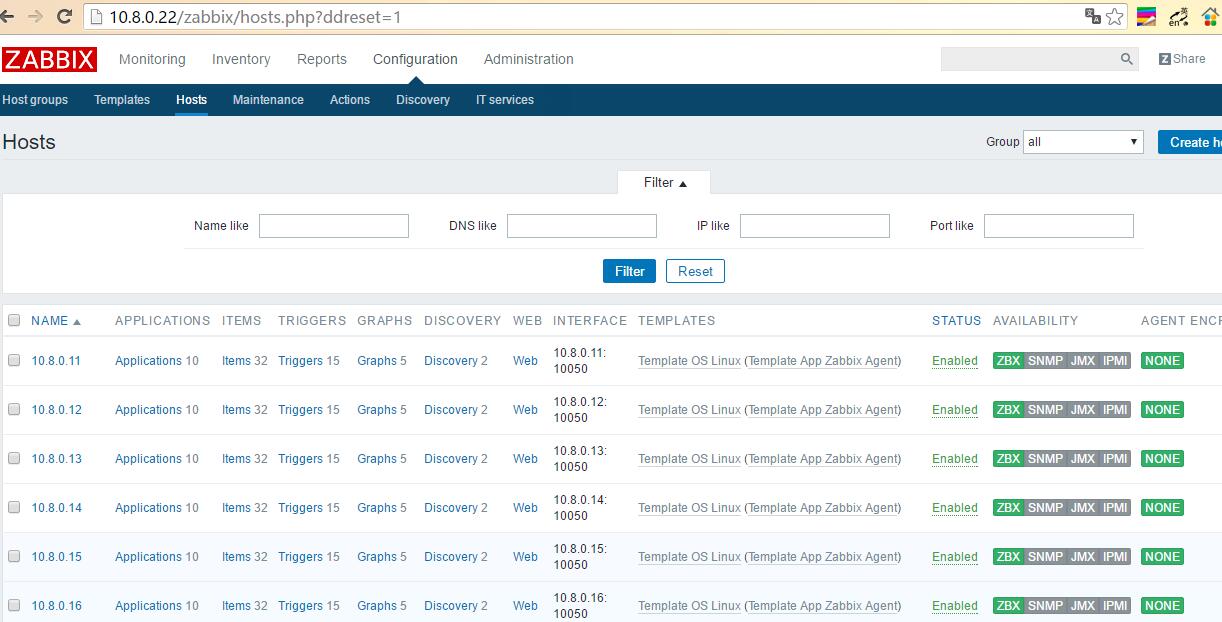The width and height of the screenshot is (1222, 622).
Task: Go to Discovery submenu
Action: tap(423, 100)
